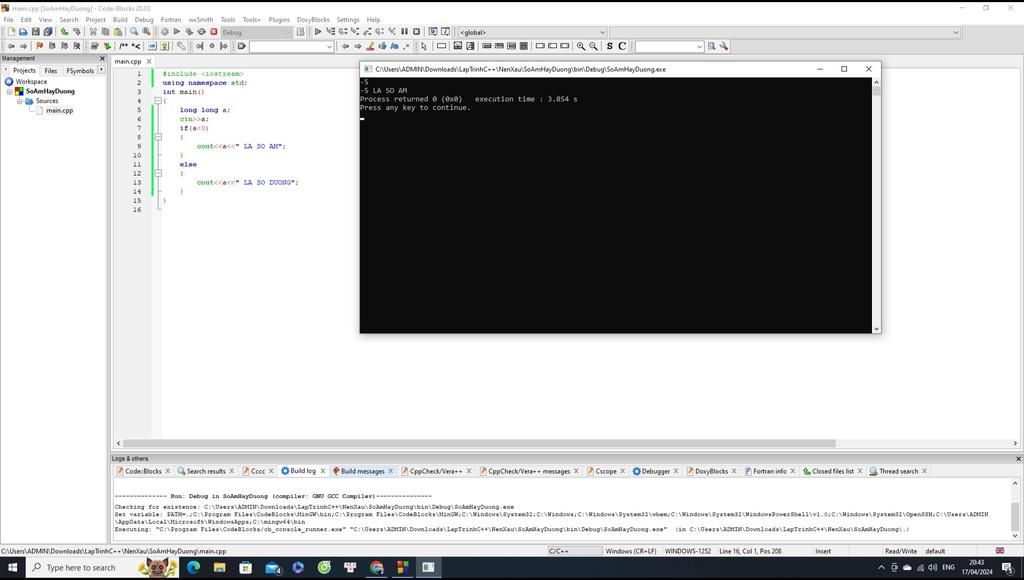This screenshot has height=580, width=1024.
Task: Open the Find magnifier icon
Action: 134,31
